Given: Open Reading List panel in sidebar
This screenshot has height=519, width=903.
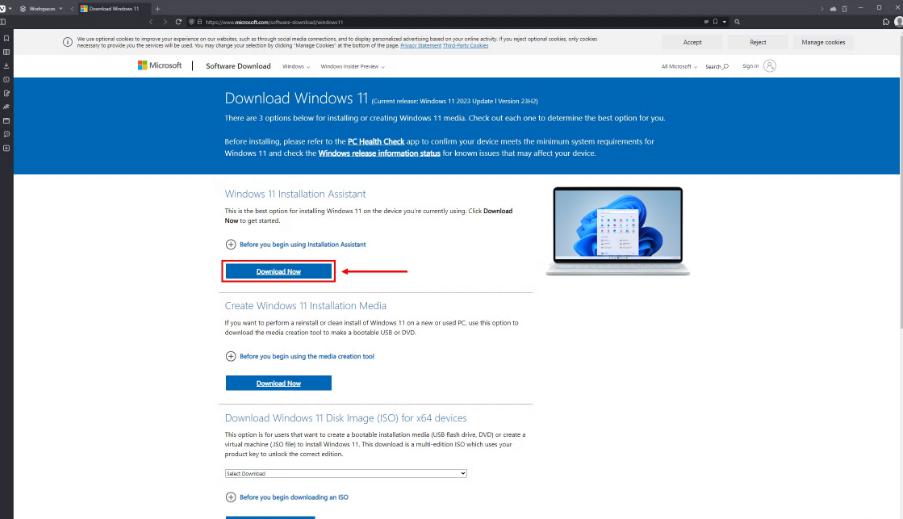Looking at the screenshot, I should tap(6, 52).
